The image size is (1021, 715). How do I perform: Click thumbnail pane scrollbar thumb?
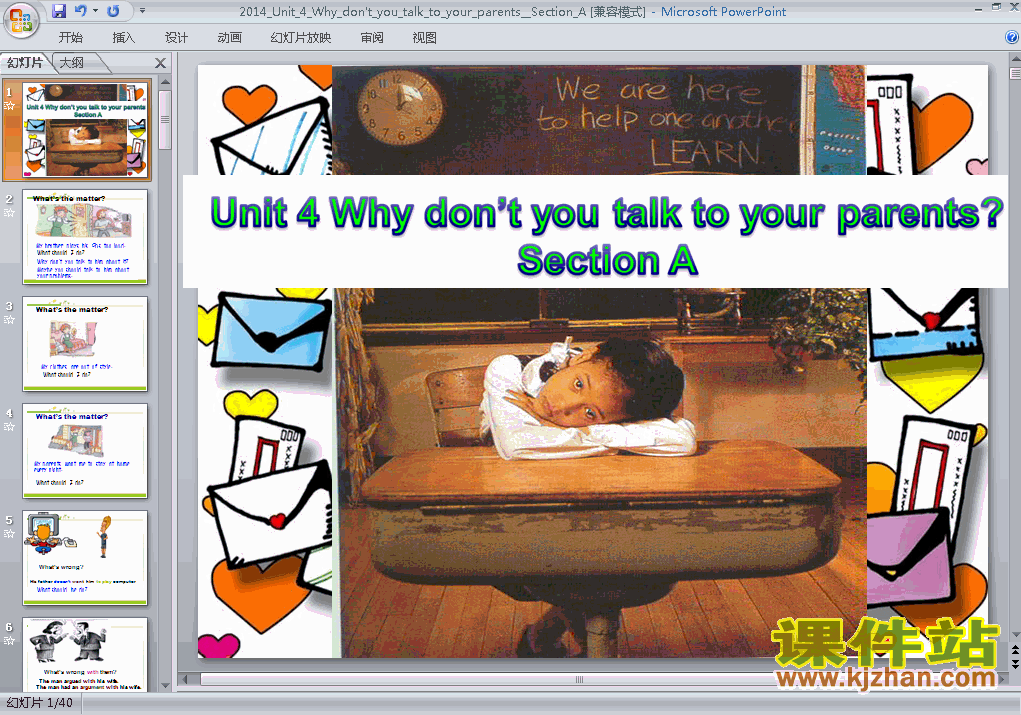[165, 120]
